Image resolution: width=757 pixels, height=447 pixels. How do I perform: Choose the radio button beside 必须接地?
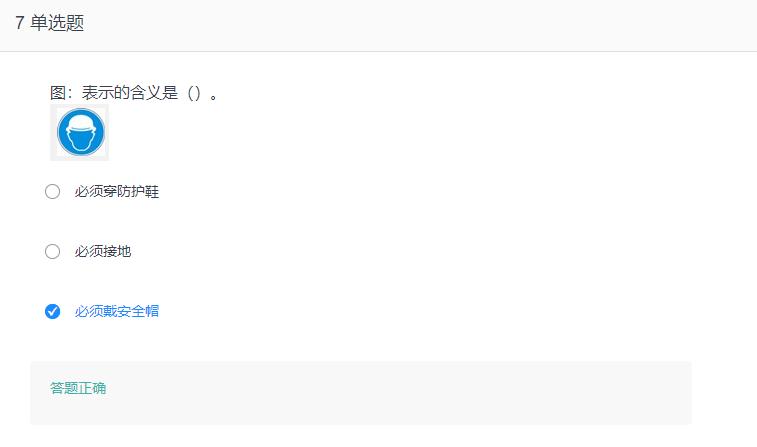pyautogui.click(x=53, y=252)
